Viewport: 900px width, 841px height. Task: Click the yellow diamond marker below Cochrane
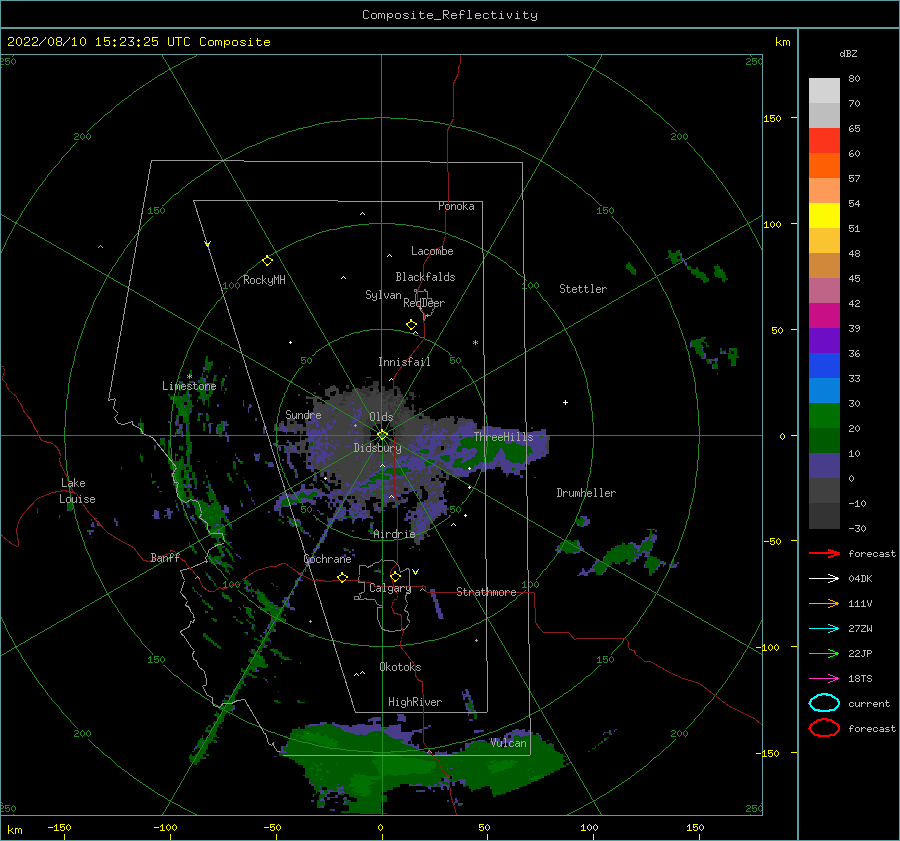pyautogui.click(x=343, y=577)
